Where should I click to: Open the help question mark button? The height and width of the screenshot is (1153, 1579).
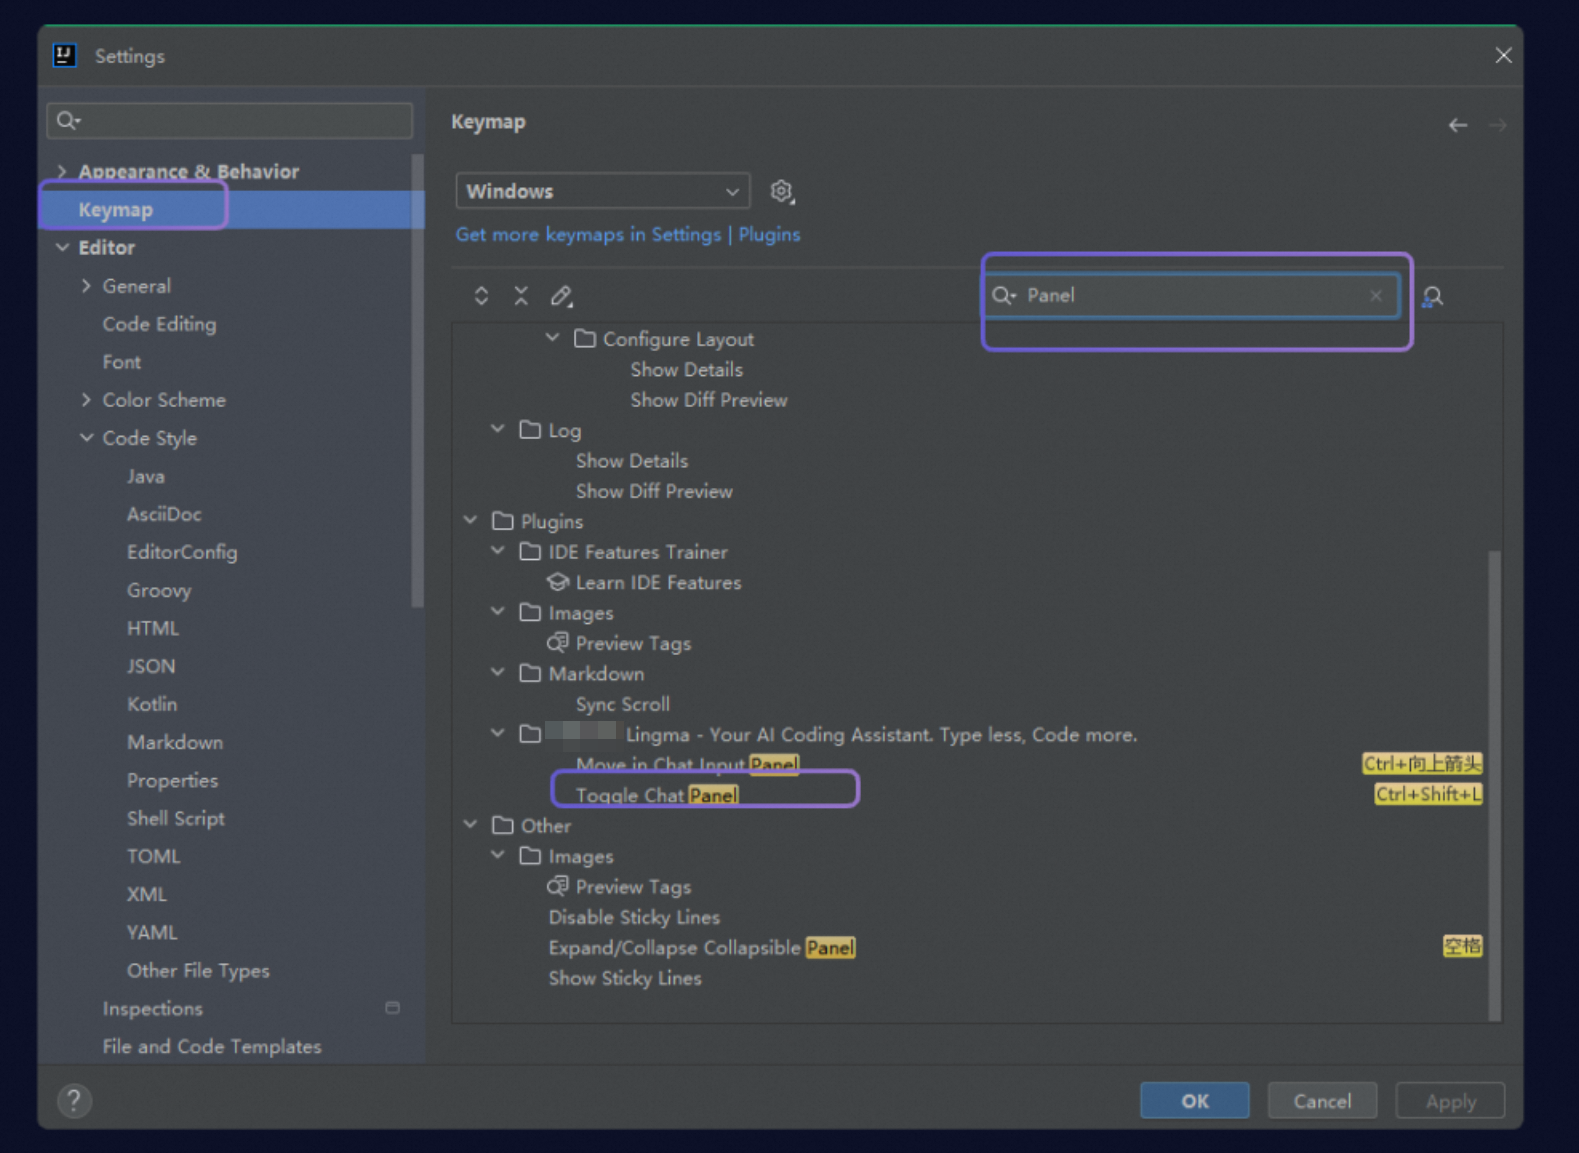point(74,1101)
